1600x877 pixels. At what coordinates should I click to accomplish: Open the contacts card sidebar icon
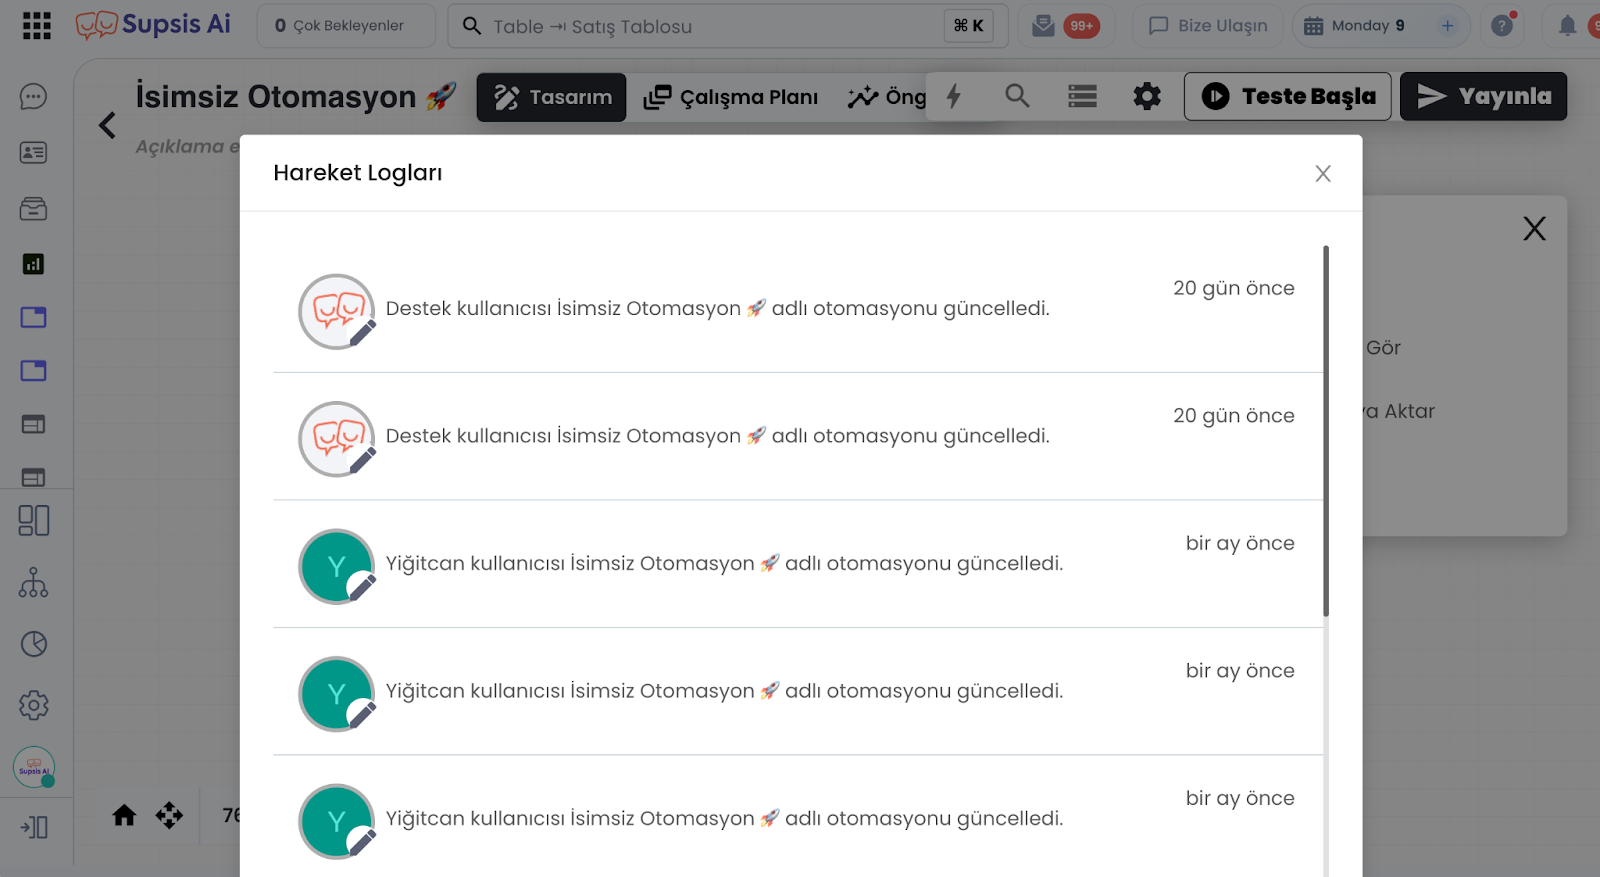pos(33,153)
